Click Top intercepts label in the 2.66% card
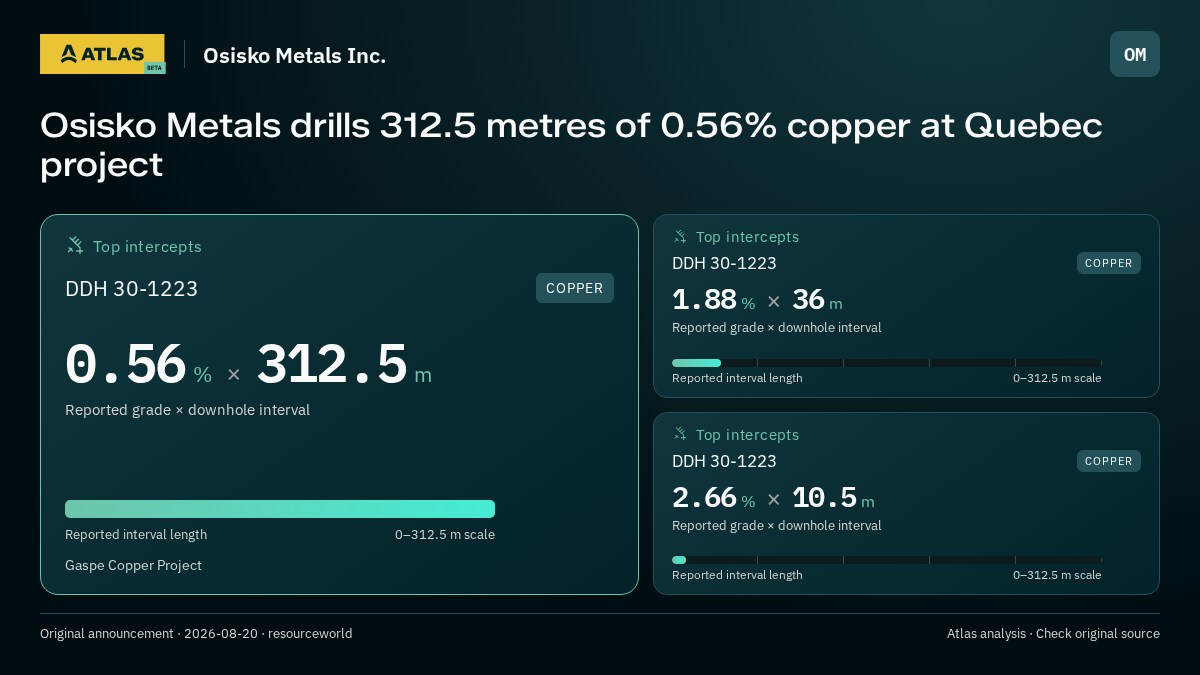 click(x=747, y=435)
